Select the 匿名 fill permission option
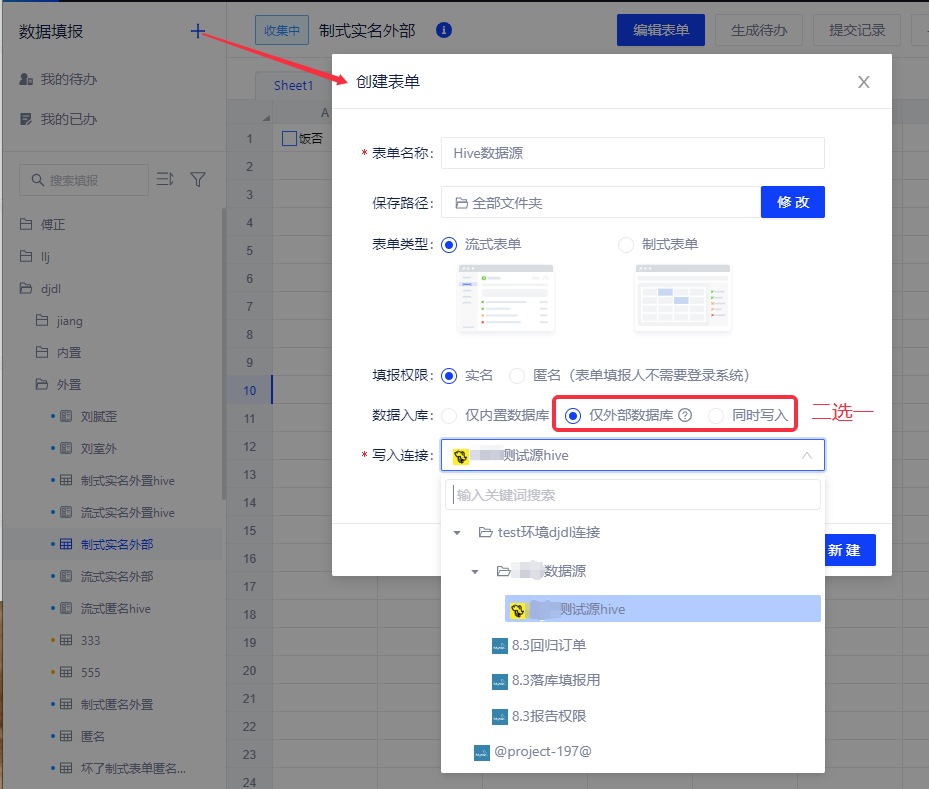Viewport: 929px width, 789px height. pos(517,376)
